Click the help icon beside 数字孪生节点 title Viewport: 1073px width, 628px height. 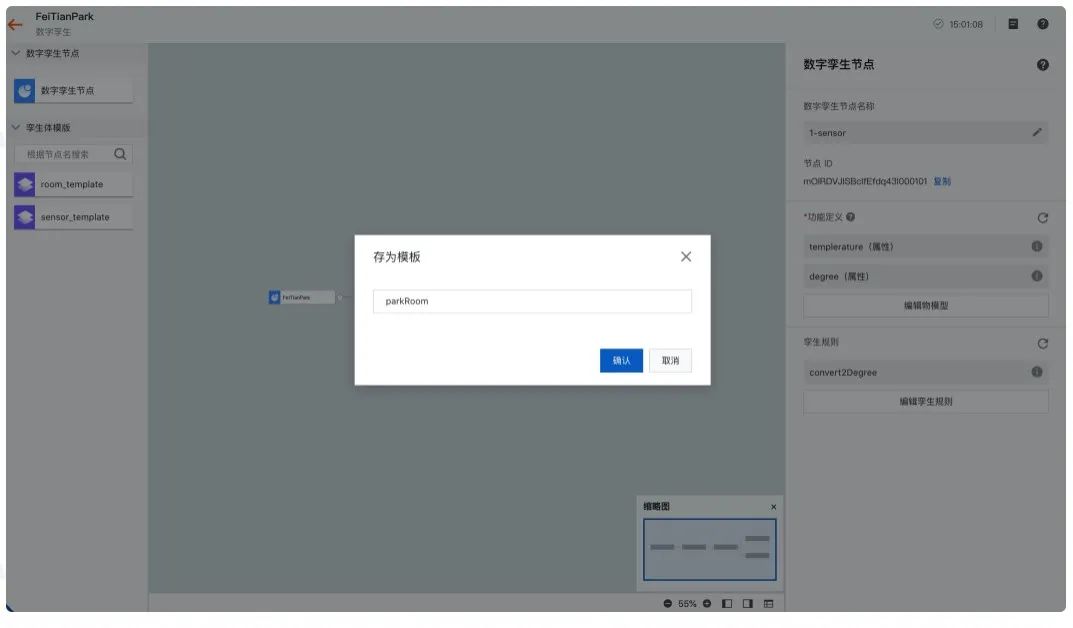1042,65
